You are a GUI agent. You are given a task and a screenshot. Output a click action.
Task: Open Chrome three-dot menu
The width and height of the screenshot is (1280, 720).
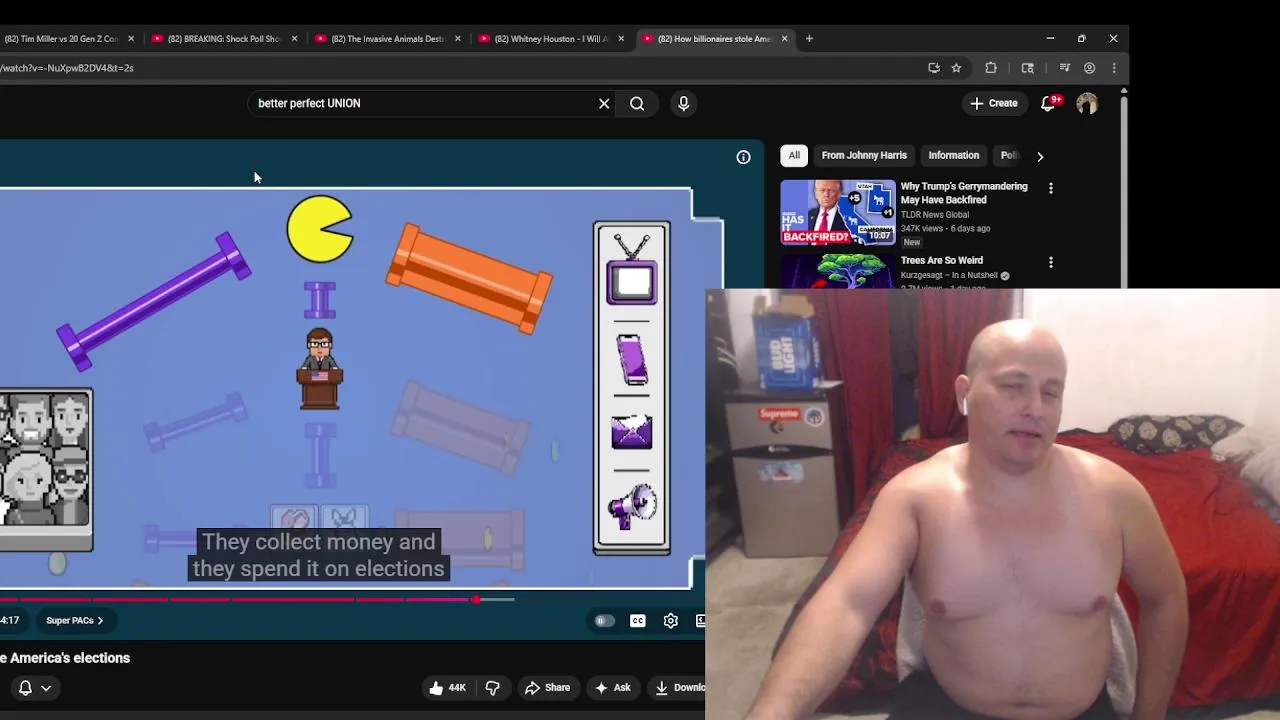(x=1114, y=68)
